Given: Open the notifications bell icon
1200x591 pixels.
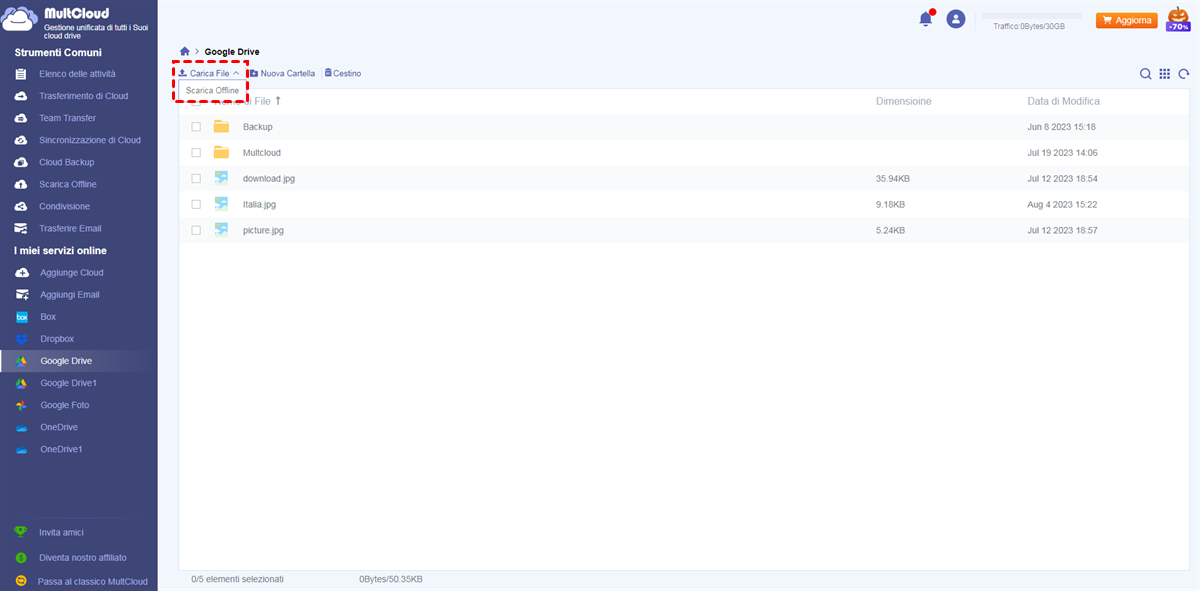Looking at the screenshot, I should [x=926, y=19].
